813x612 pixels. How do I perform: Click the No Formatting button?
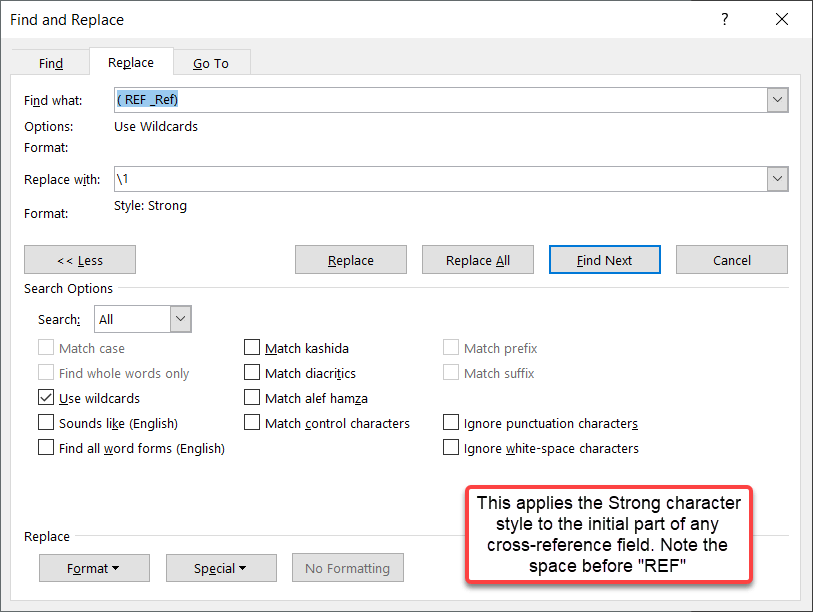point(348,568)
